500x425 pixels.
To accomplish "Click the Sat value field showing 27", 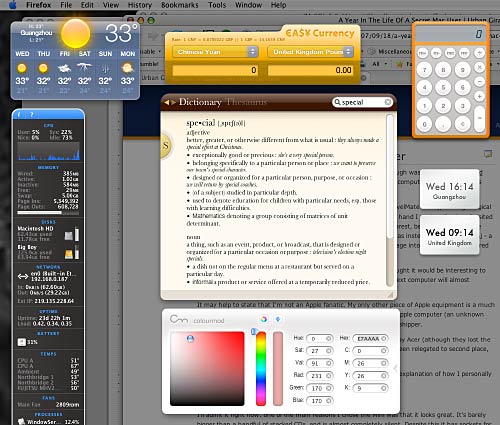I will click(x=319, y=351).
